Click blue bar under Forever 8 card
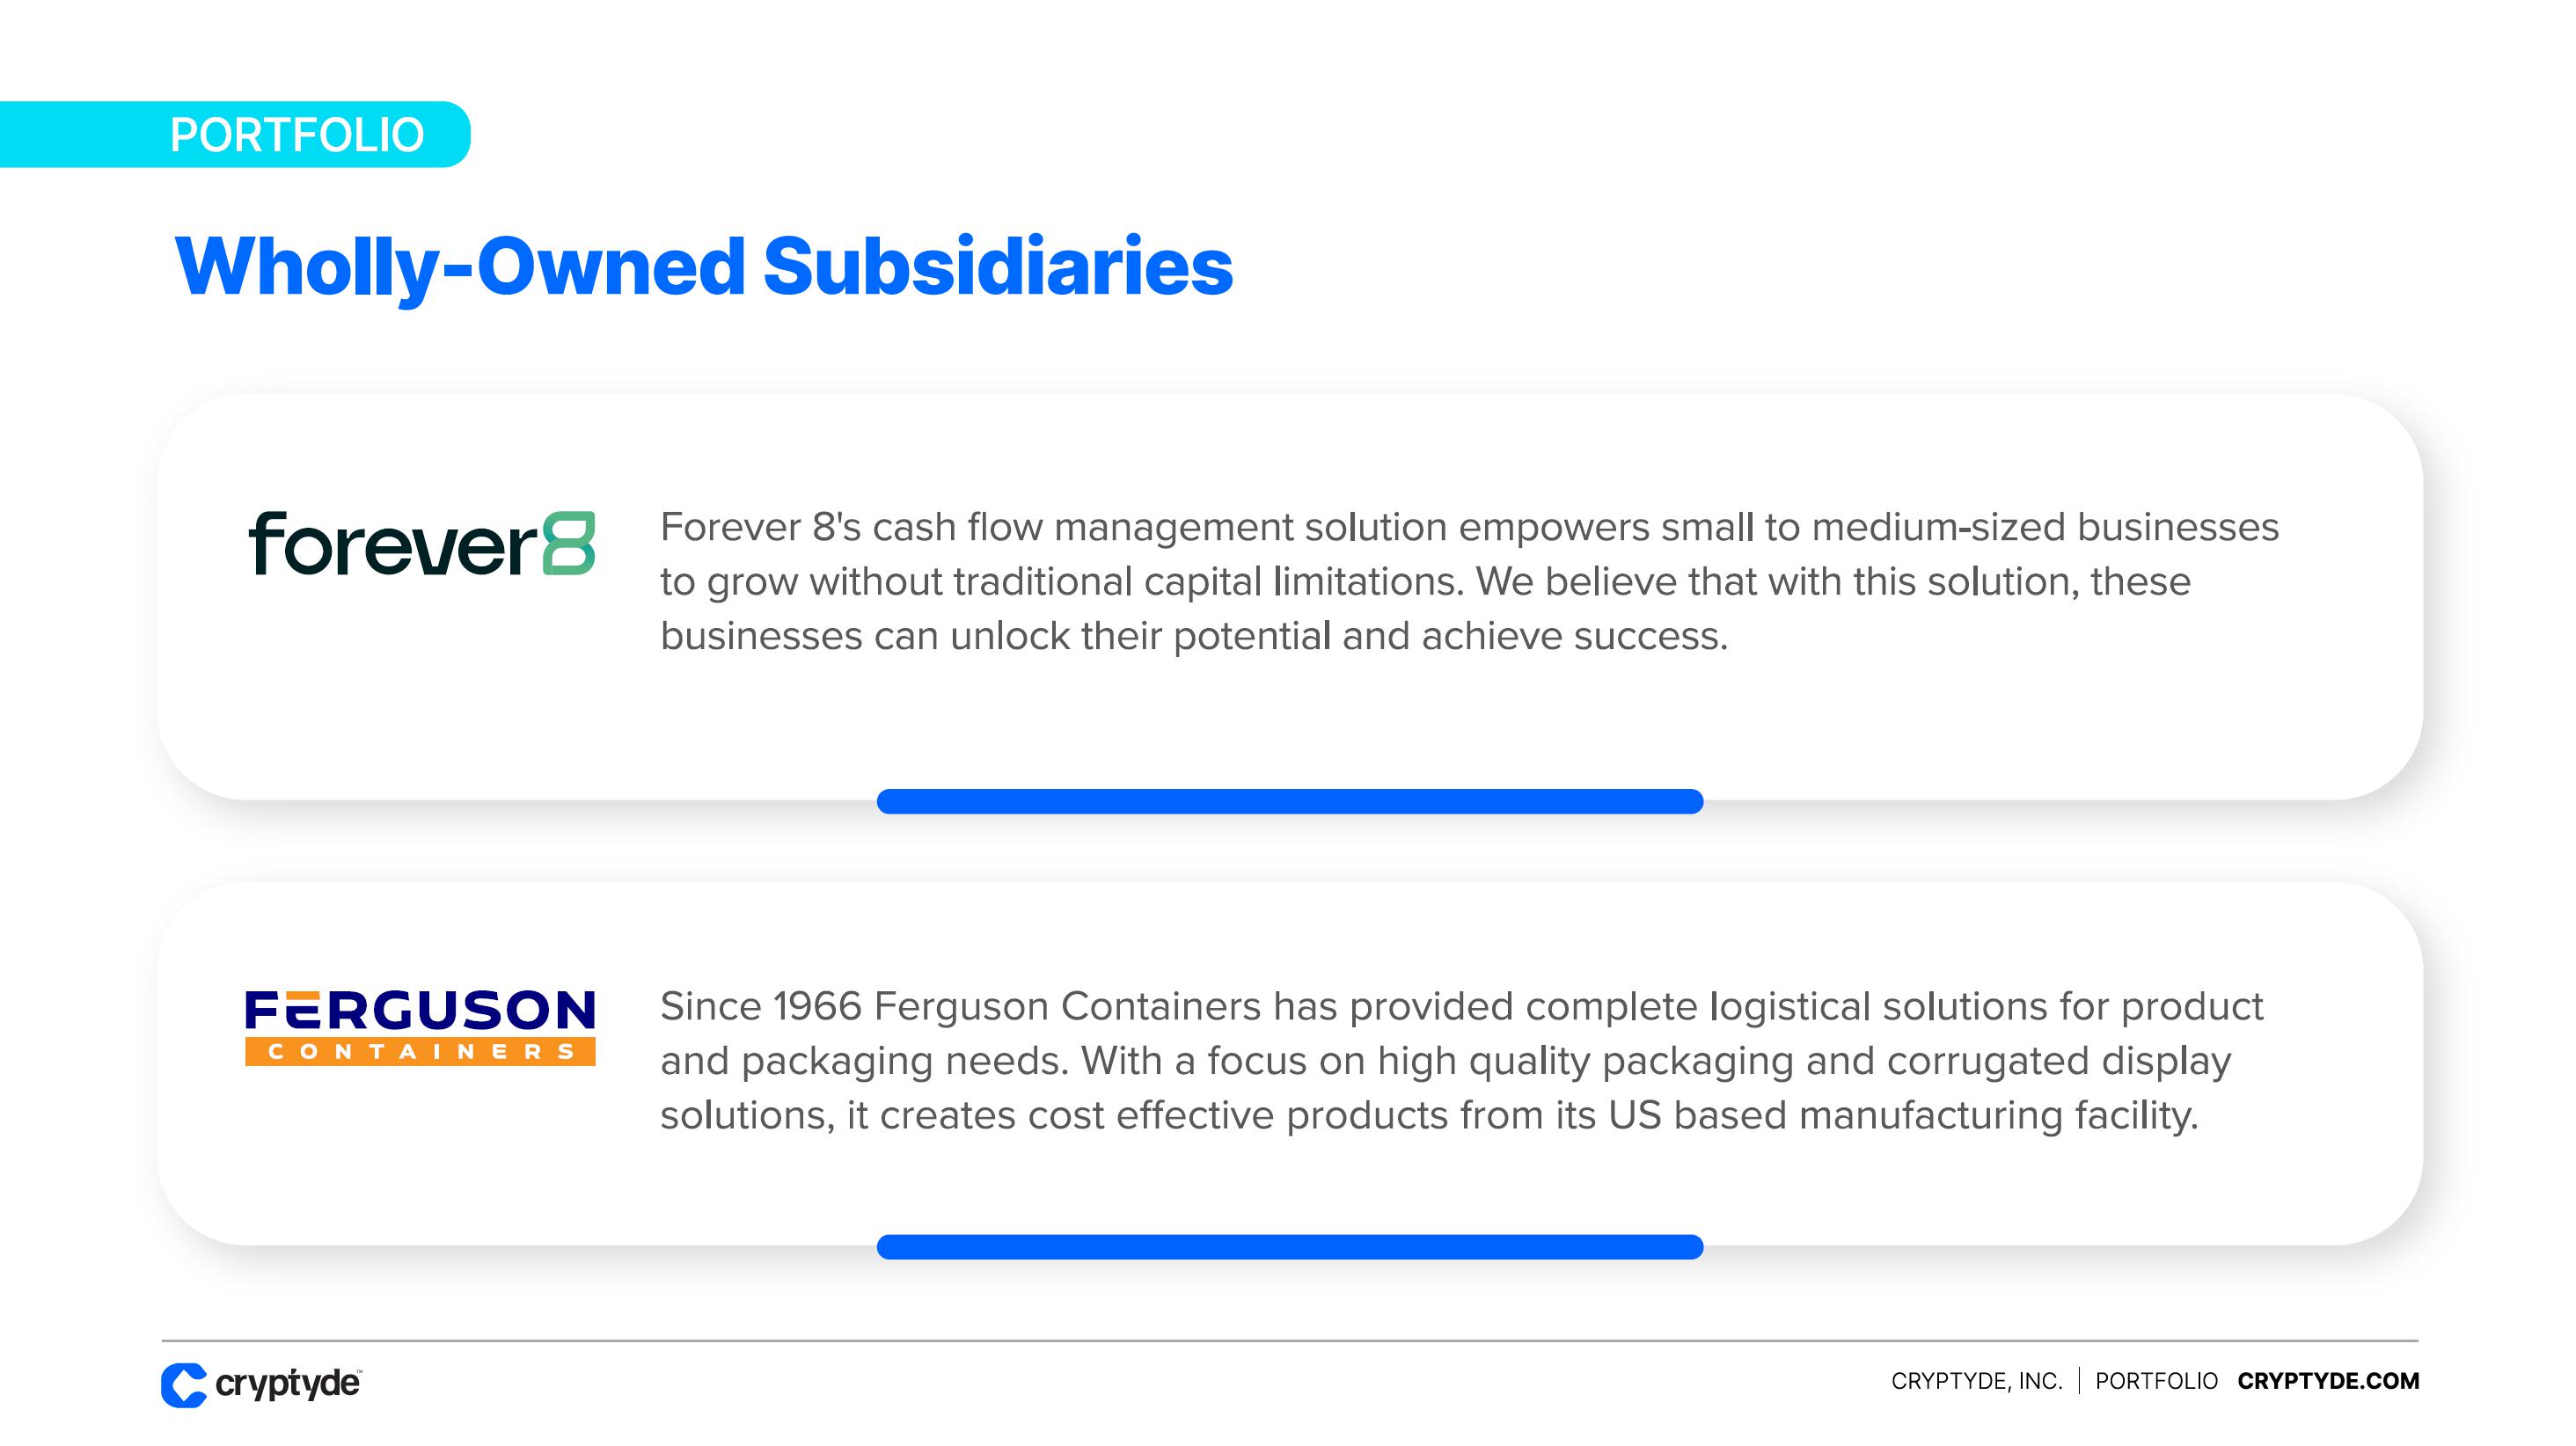Image resolution: width=2576 pixels, height=1446 pixels. (x=1289, y=801)
